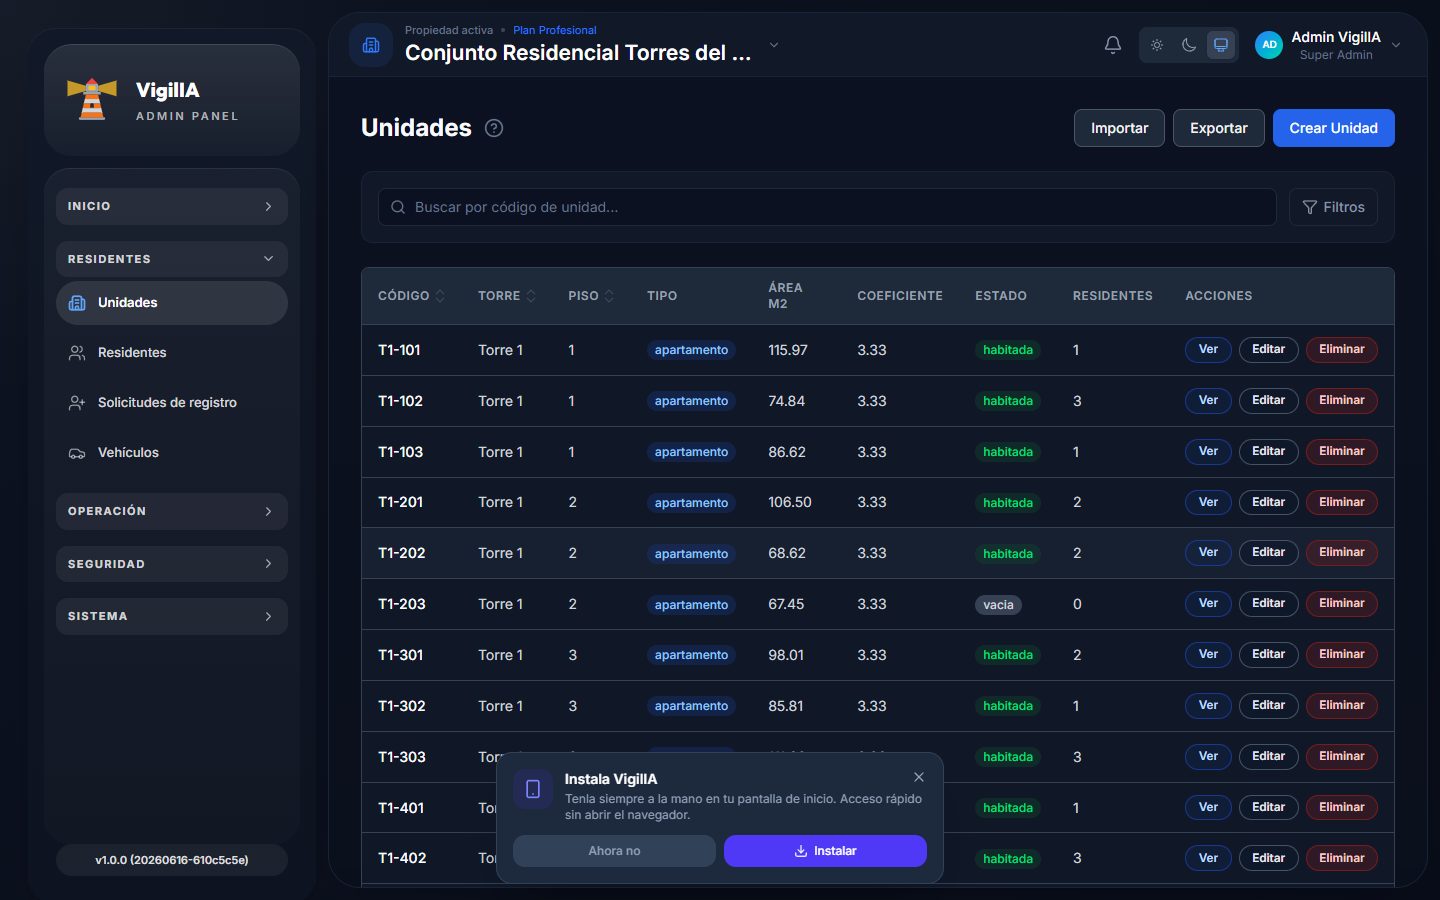Switch to light theme sun icon
The height and width of the screenshot is (900, 1440).
(x=1157, y=45)
